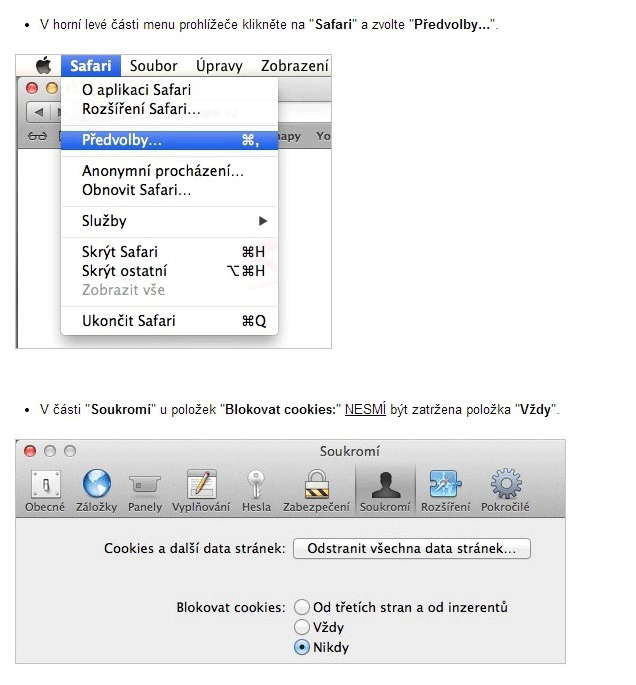
Task: Click Odstranit všechna data stránek button
Action: pos(412,548)
